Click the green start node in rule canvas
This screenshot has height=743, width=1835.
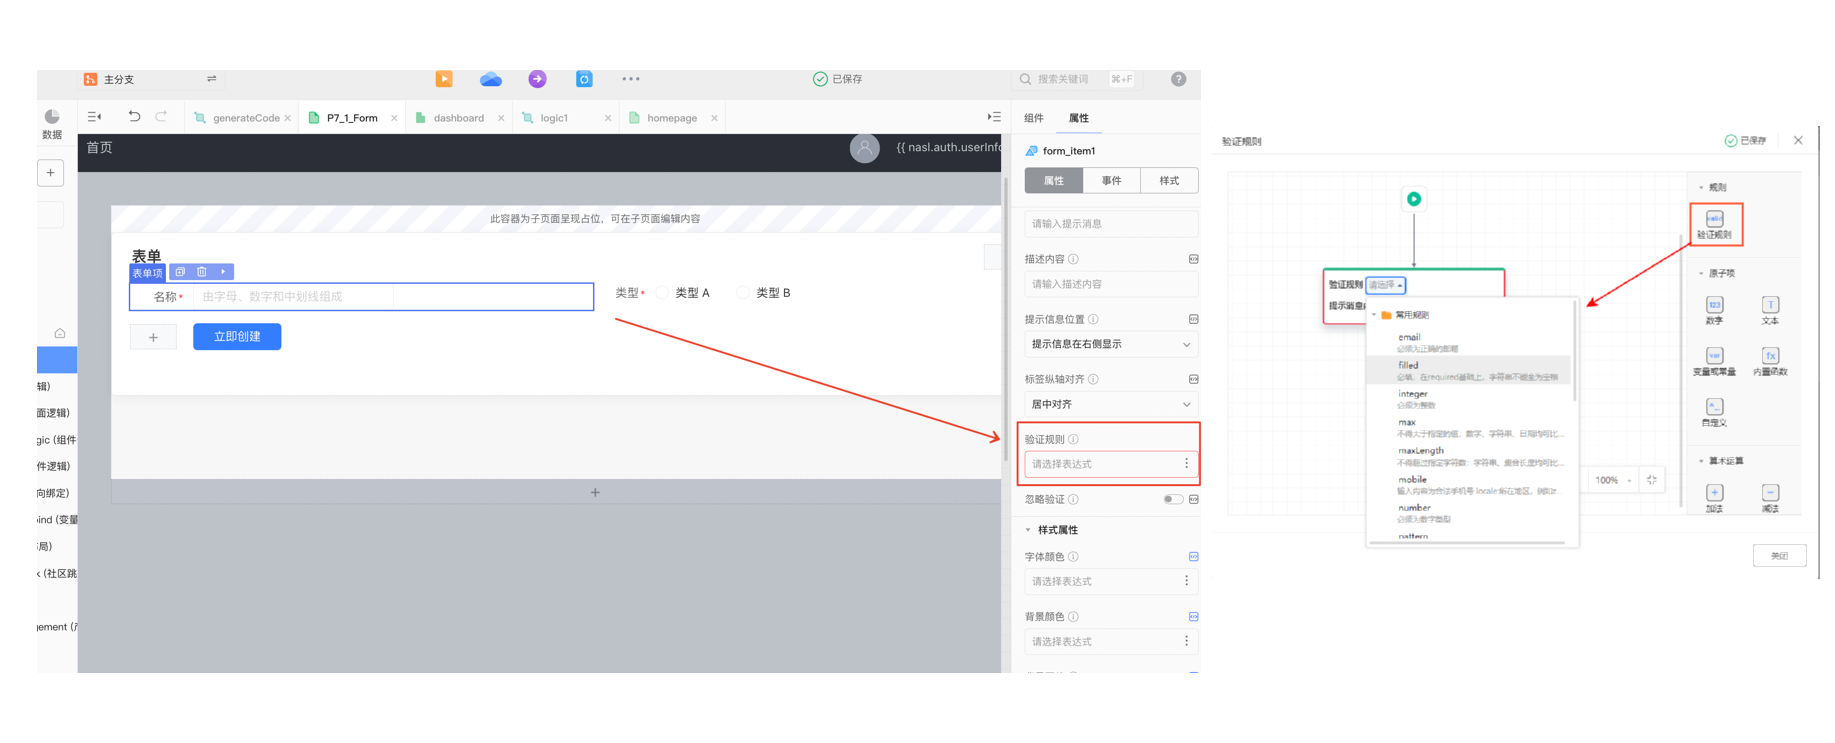pyautogui.click(x=1414, y=199)
